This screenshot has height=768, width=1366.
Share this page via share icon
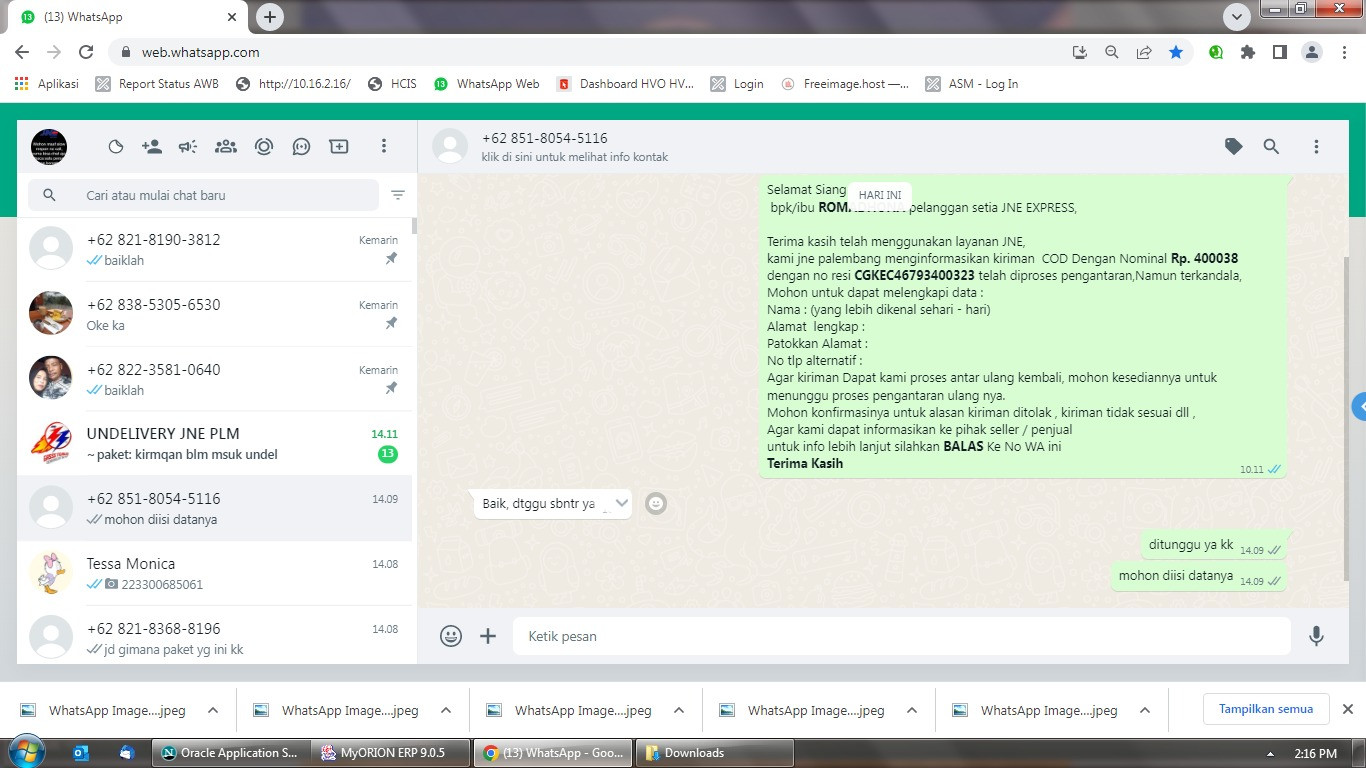(x=1143, y=52)
